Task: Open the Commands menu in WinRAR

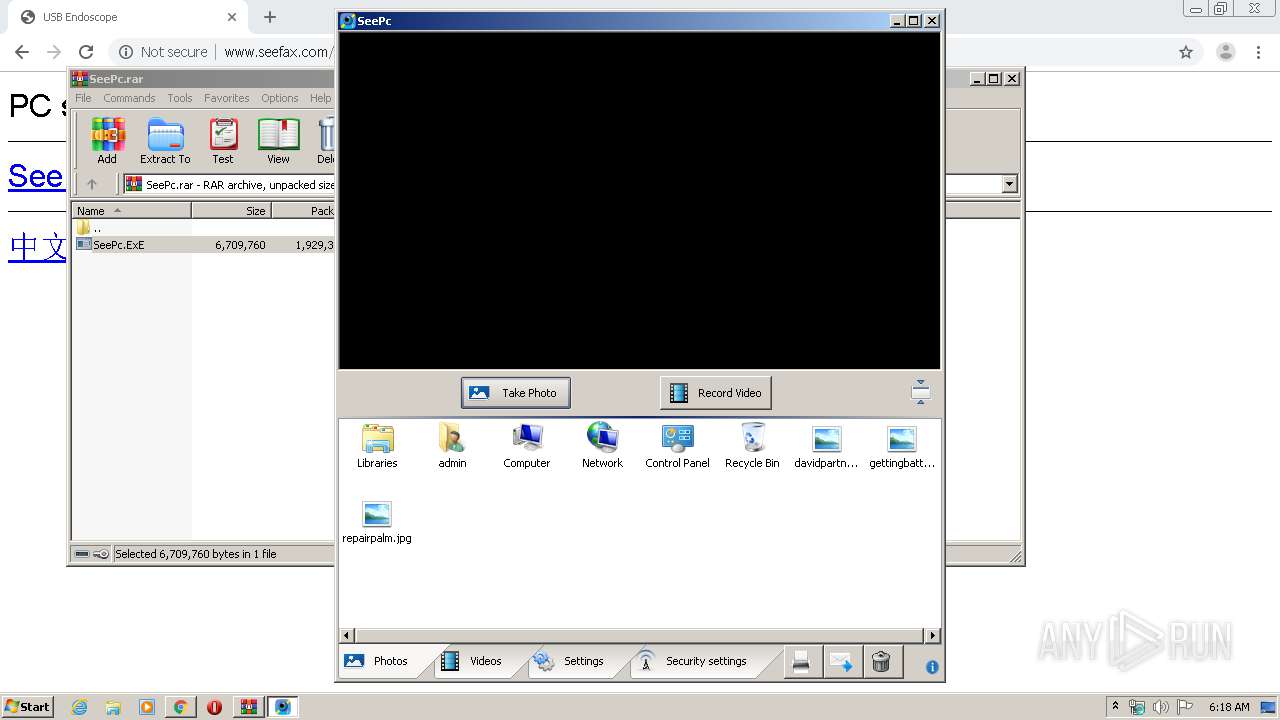Action: pos(129,98)
